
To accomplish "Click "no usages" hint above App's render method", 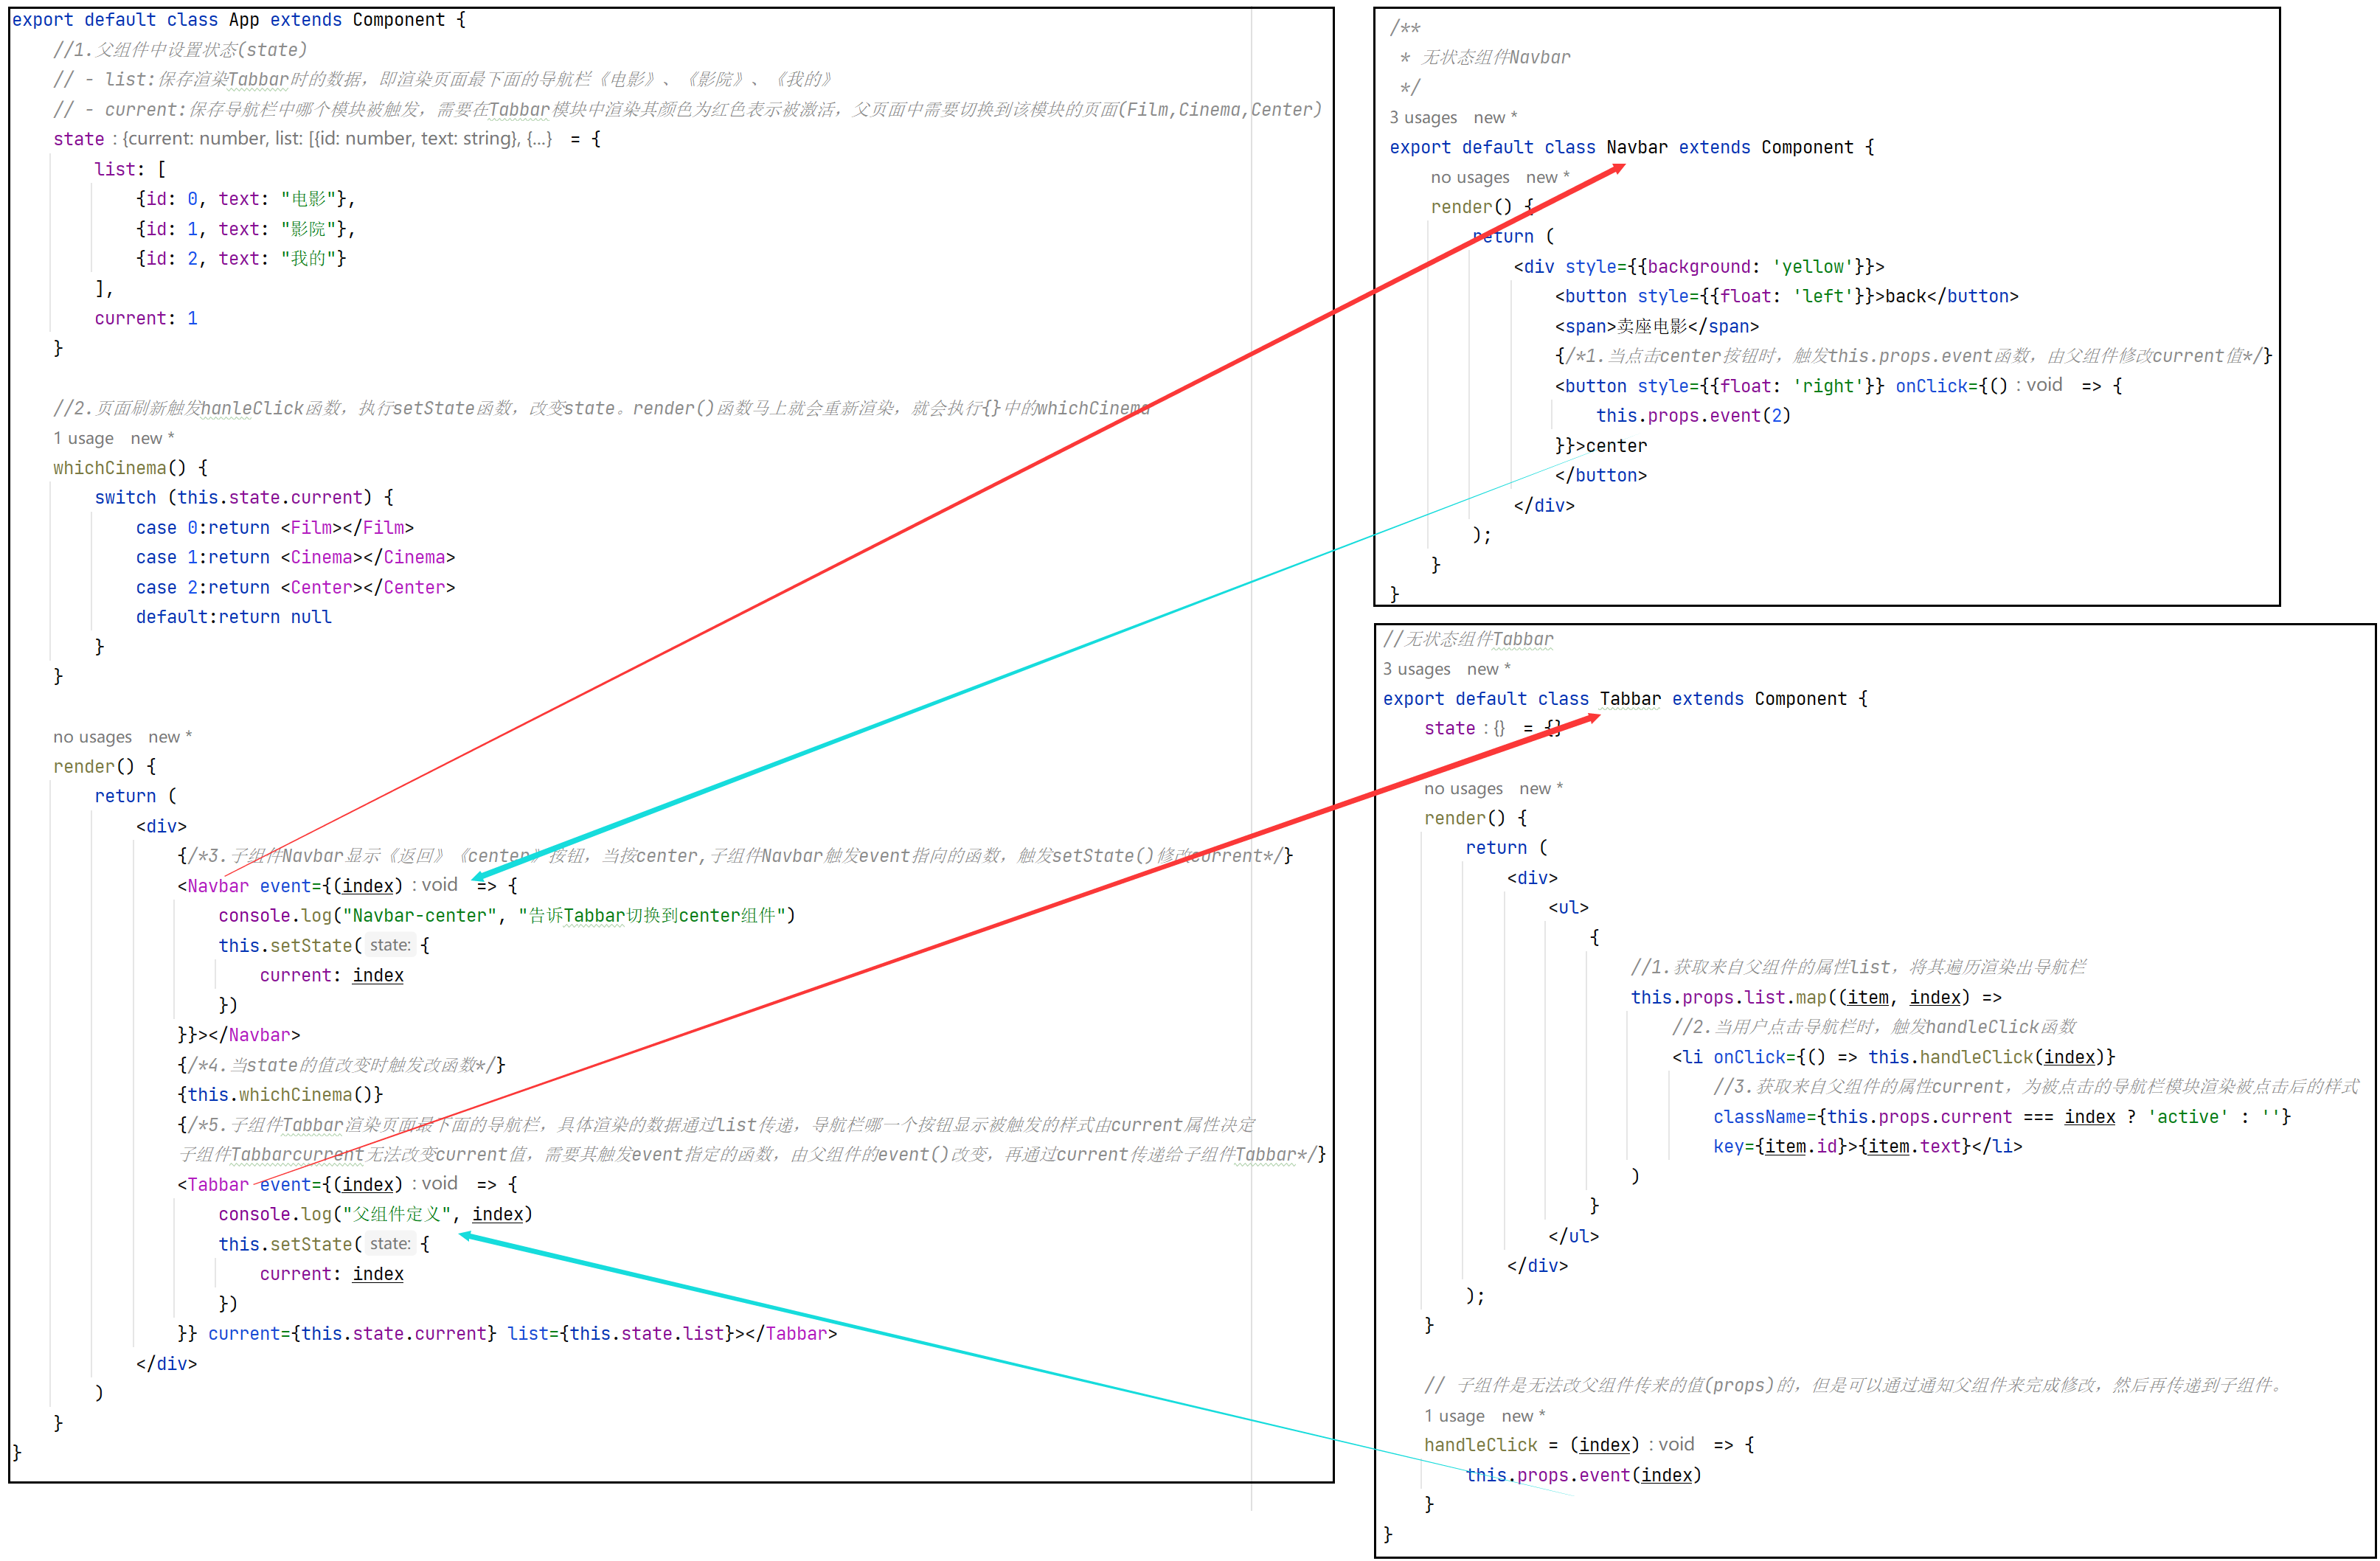I will click(92, 737).
